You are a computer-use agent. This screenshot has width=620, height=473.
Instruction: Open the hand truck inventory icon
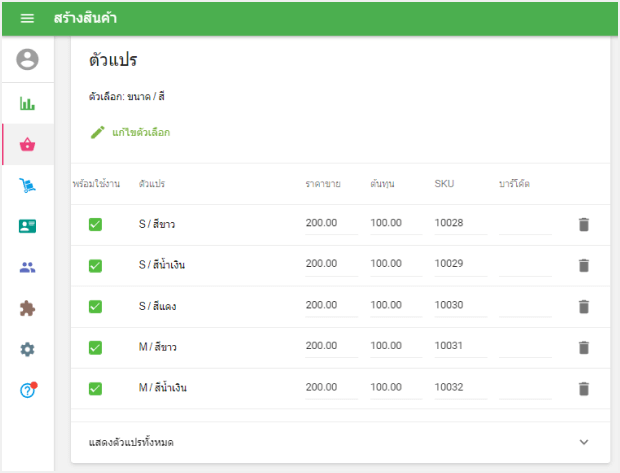(x=27, y=185)
